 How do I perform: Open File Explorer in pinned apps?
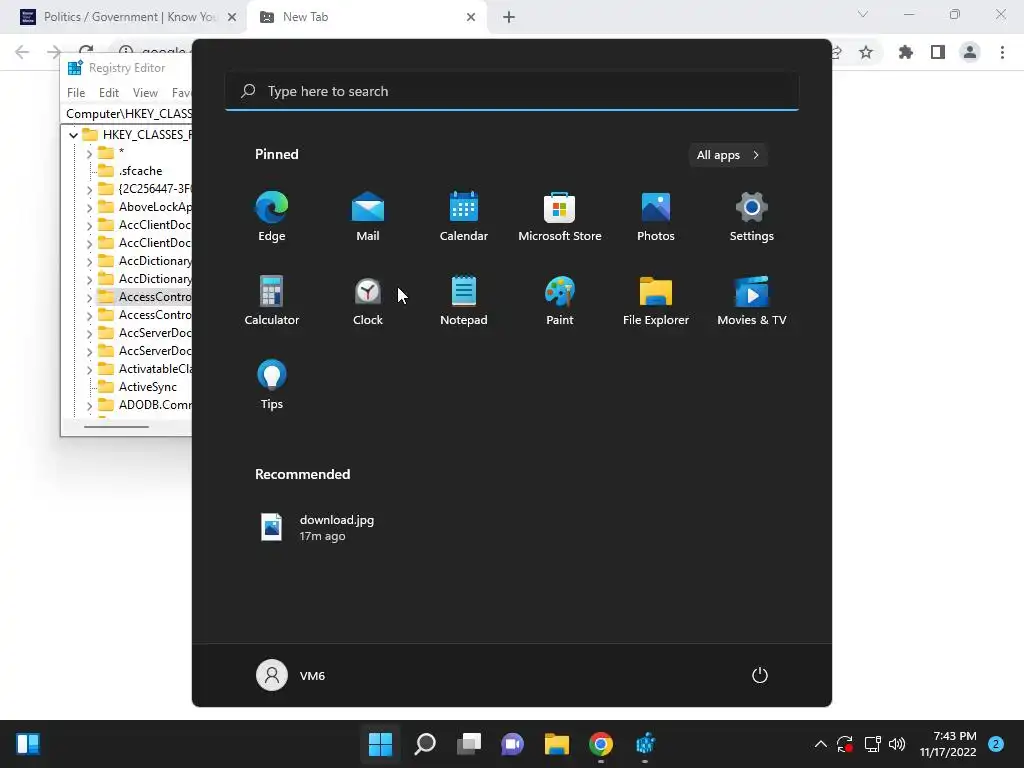(x=656, y=300)
